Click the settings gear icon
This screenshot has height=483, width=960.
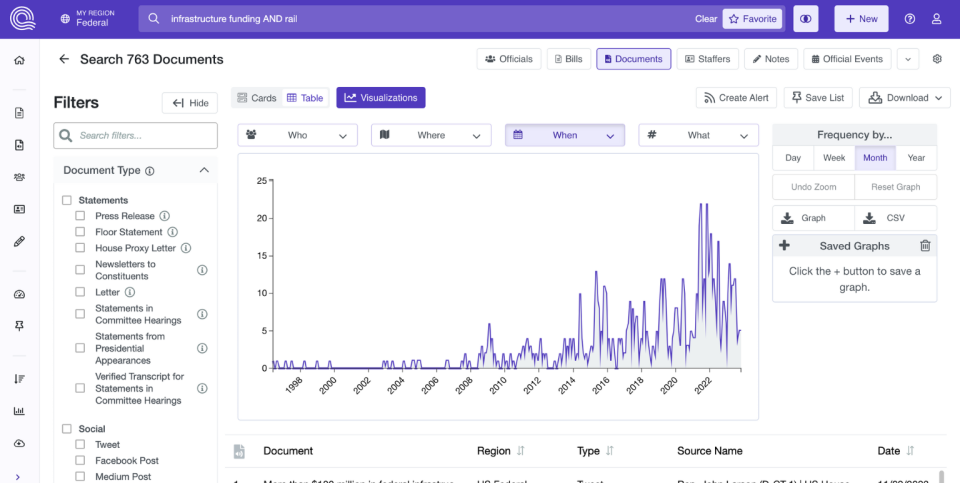937,59
